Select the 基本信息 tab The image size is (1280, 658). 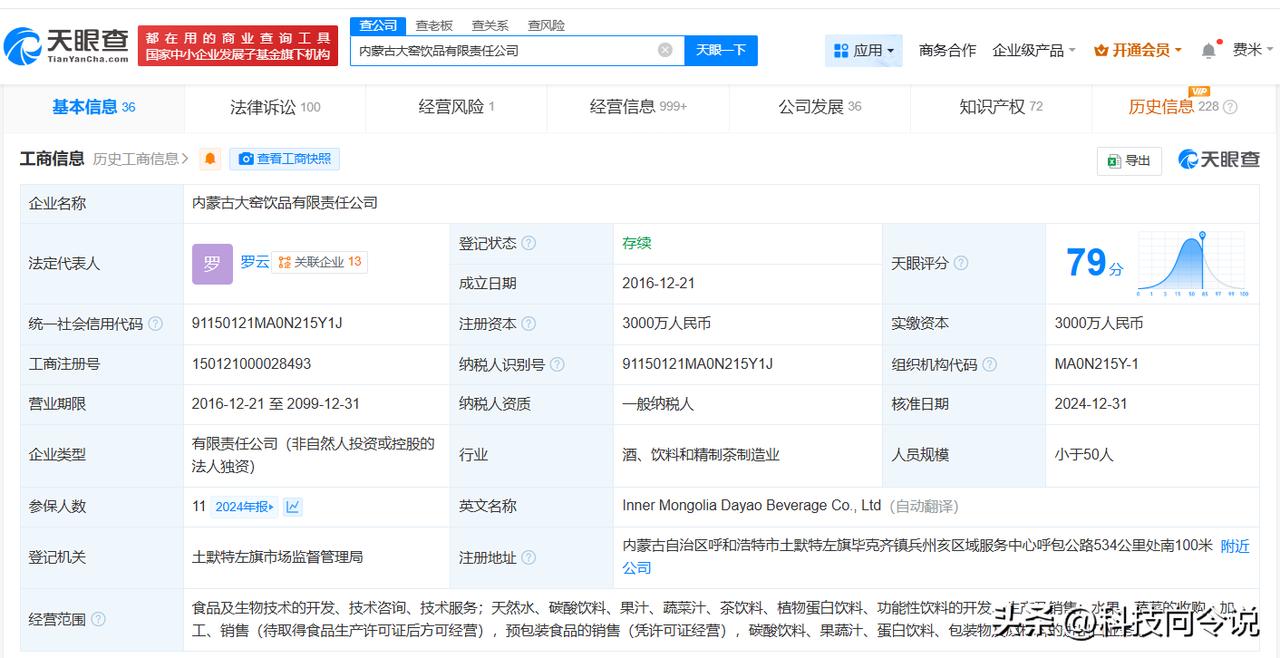click(x=93, y=107)
